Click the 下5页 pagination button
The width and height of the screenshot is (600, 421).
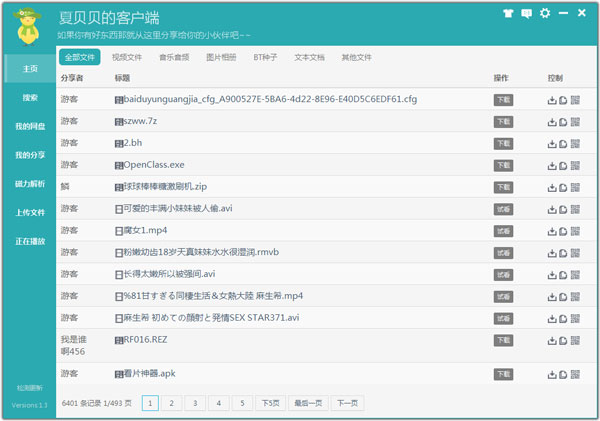tap(271, 403)
